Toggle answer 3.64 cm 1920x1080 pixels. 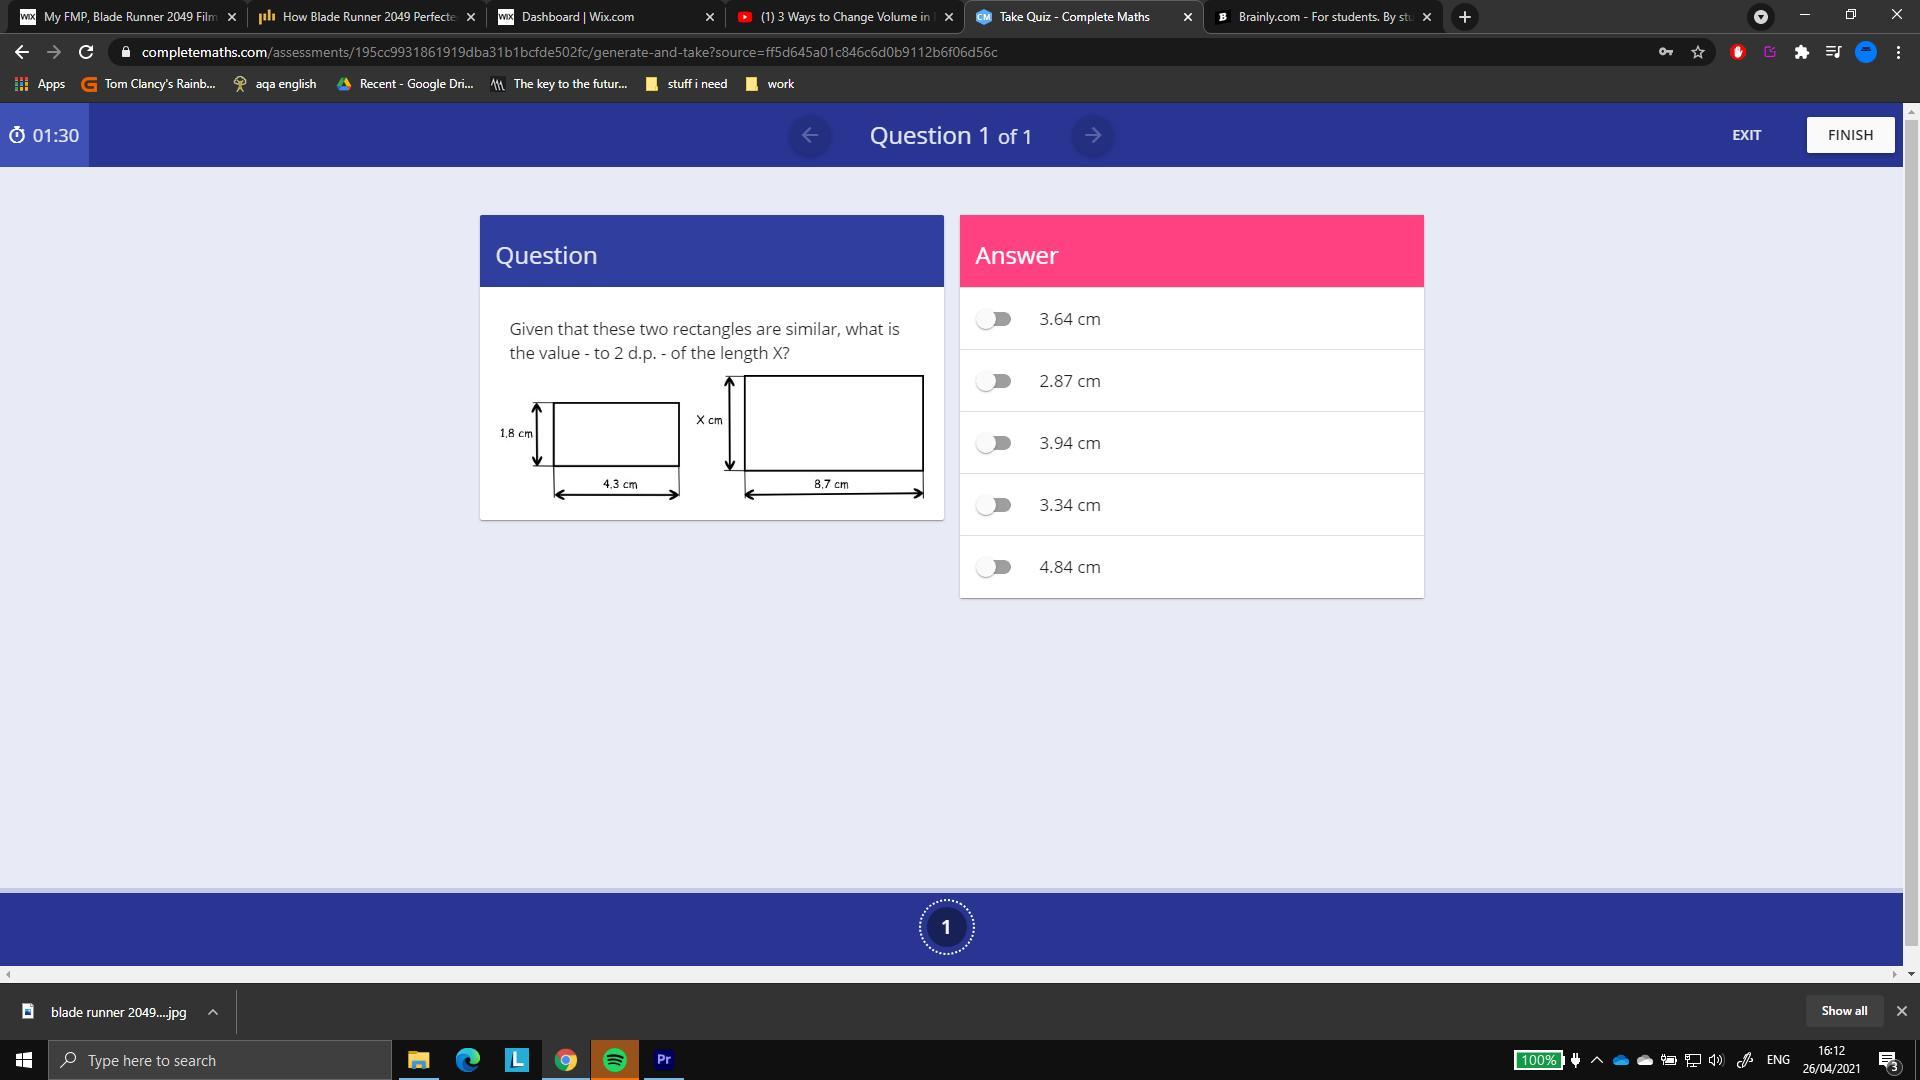994,319
